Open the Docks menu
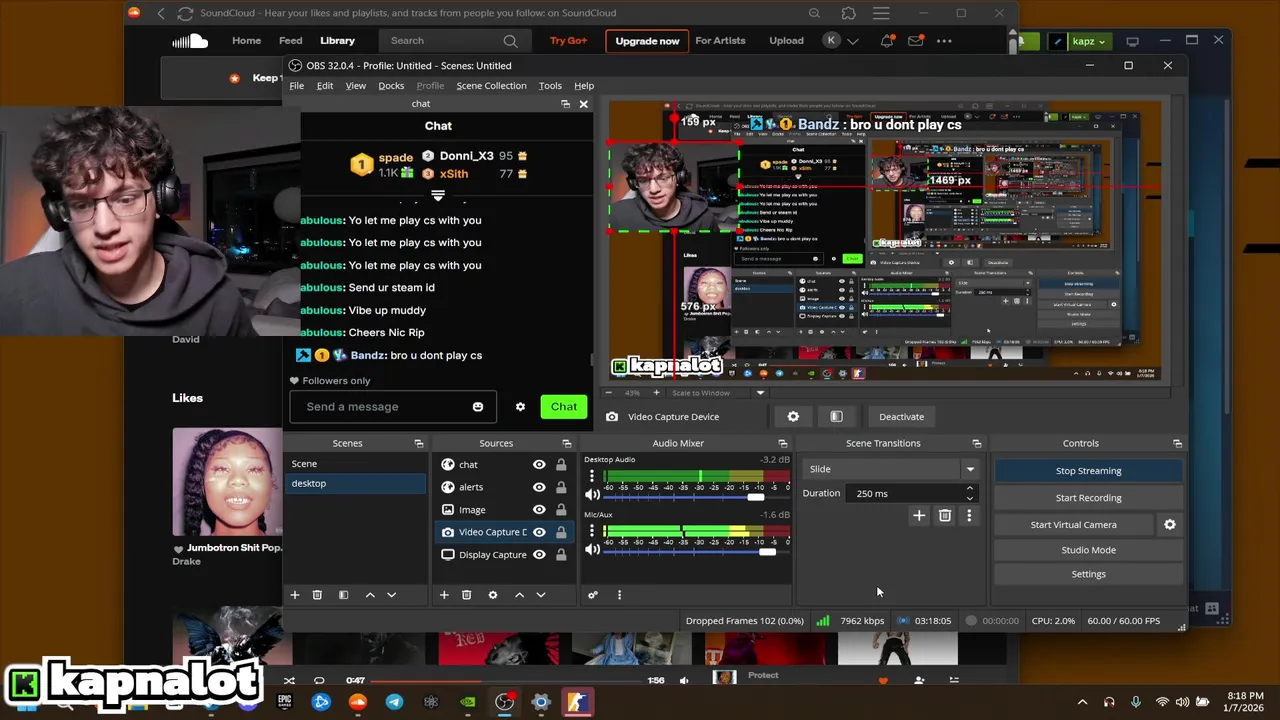The width and height of the screenshot is (1280, 720). 391,86
